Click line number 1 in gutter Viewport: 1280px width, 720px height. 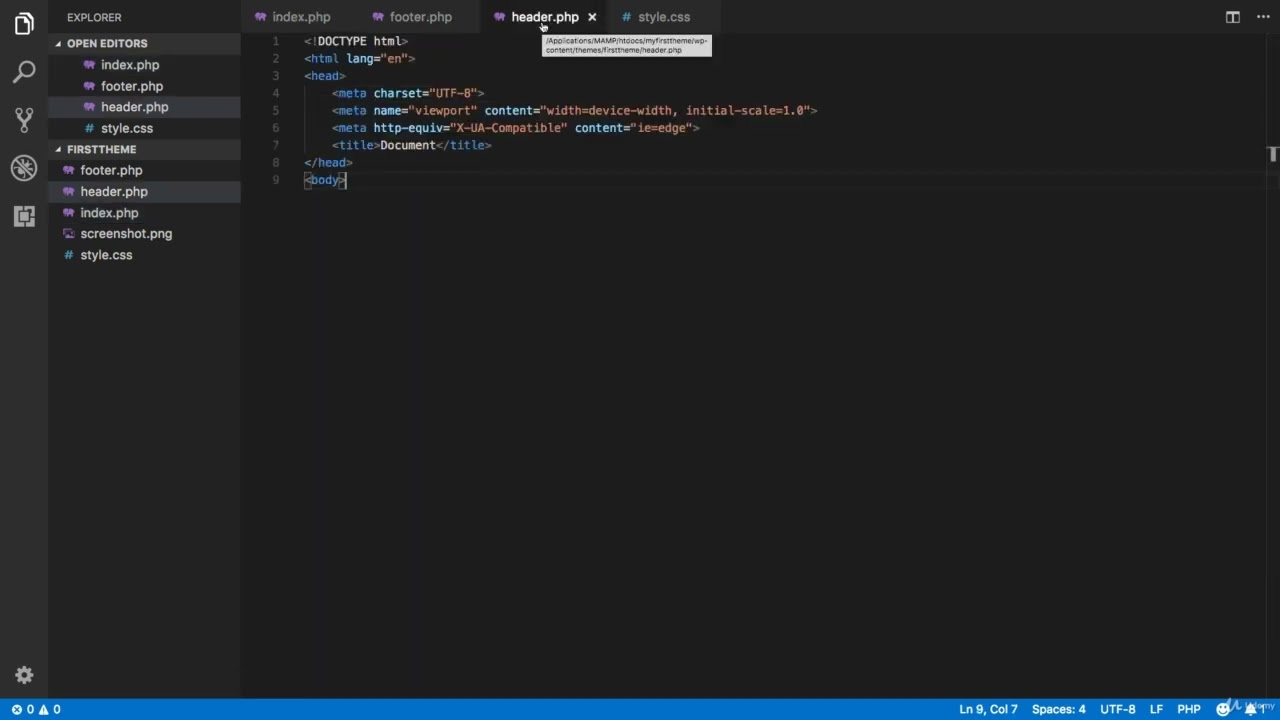pyautogui.click(x=275, y=41)
